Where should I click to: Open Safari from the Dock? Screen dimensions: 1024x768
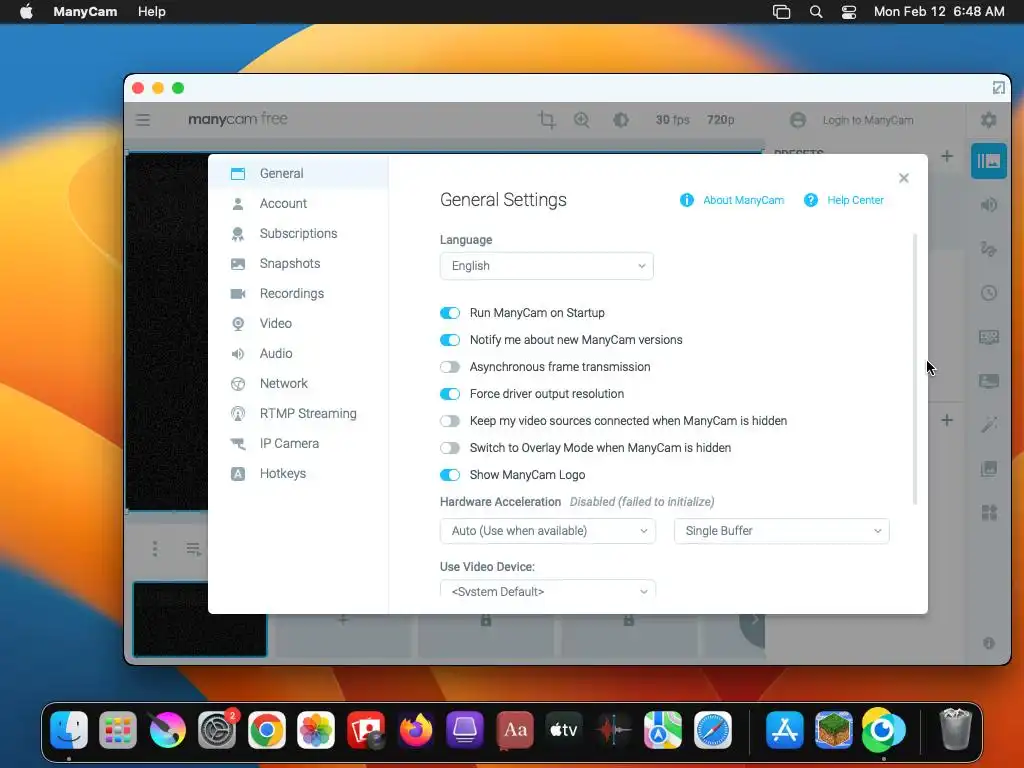712,730
